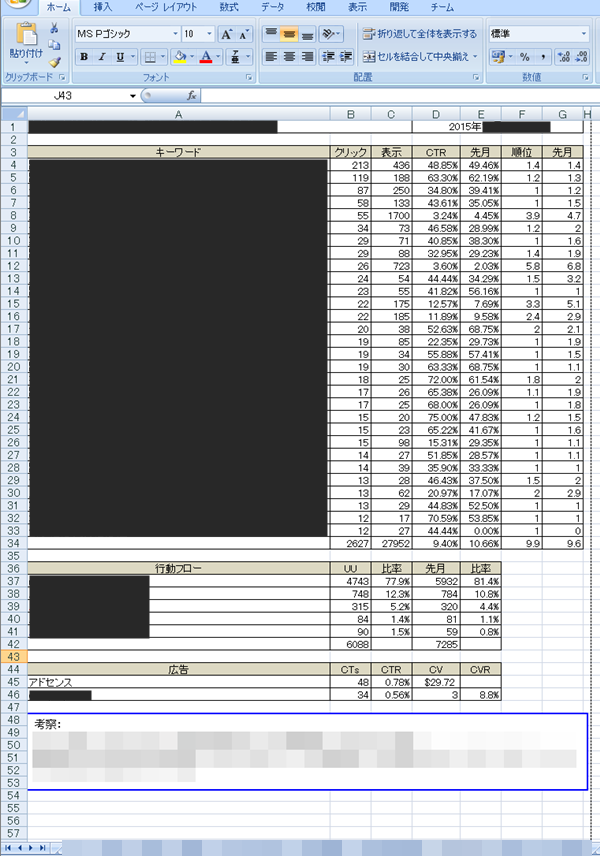Toggle Italic formatting

(102, 57)
